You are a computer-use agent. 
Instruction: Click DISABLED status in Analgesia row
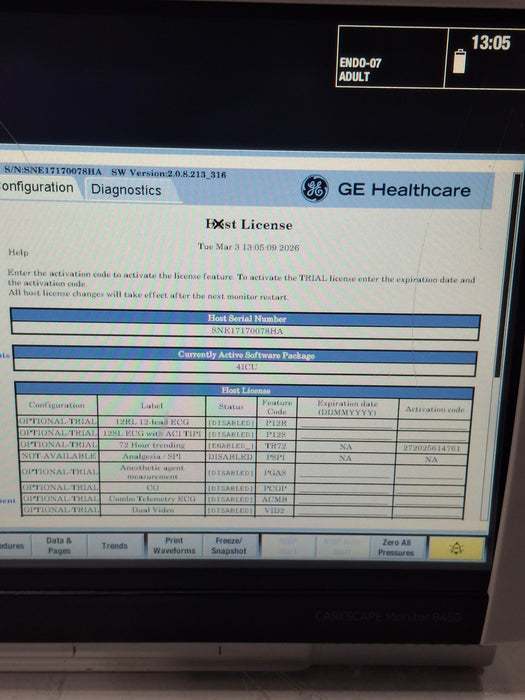pos(230,457)
